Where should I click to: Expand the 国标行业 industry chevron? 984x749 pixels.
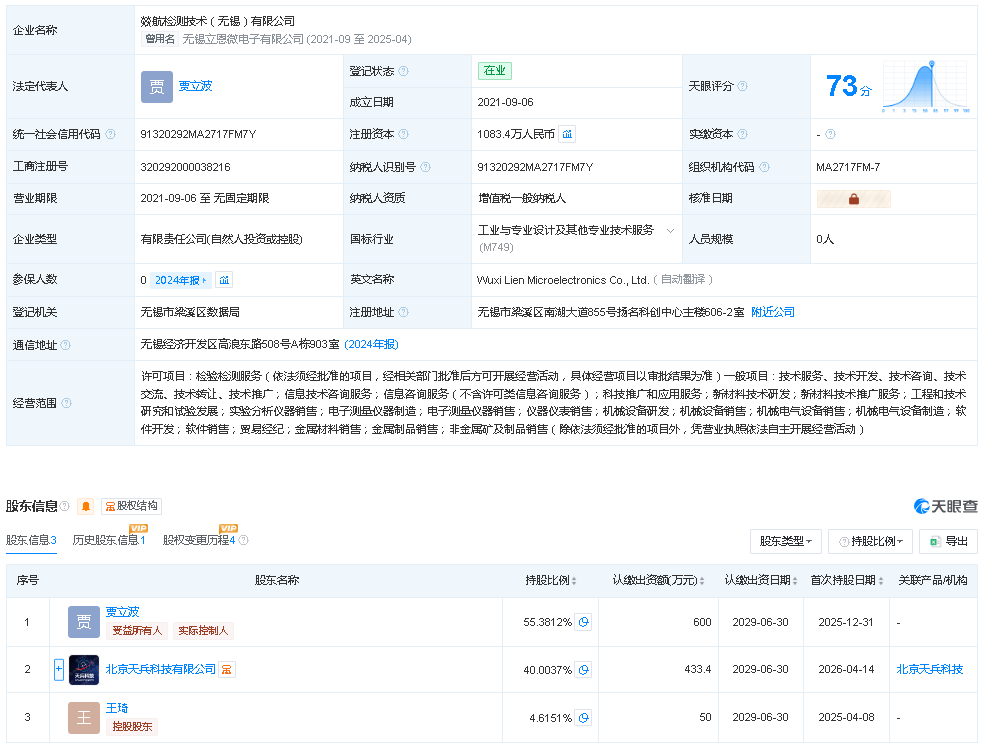pos(670,230)
